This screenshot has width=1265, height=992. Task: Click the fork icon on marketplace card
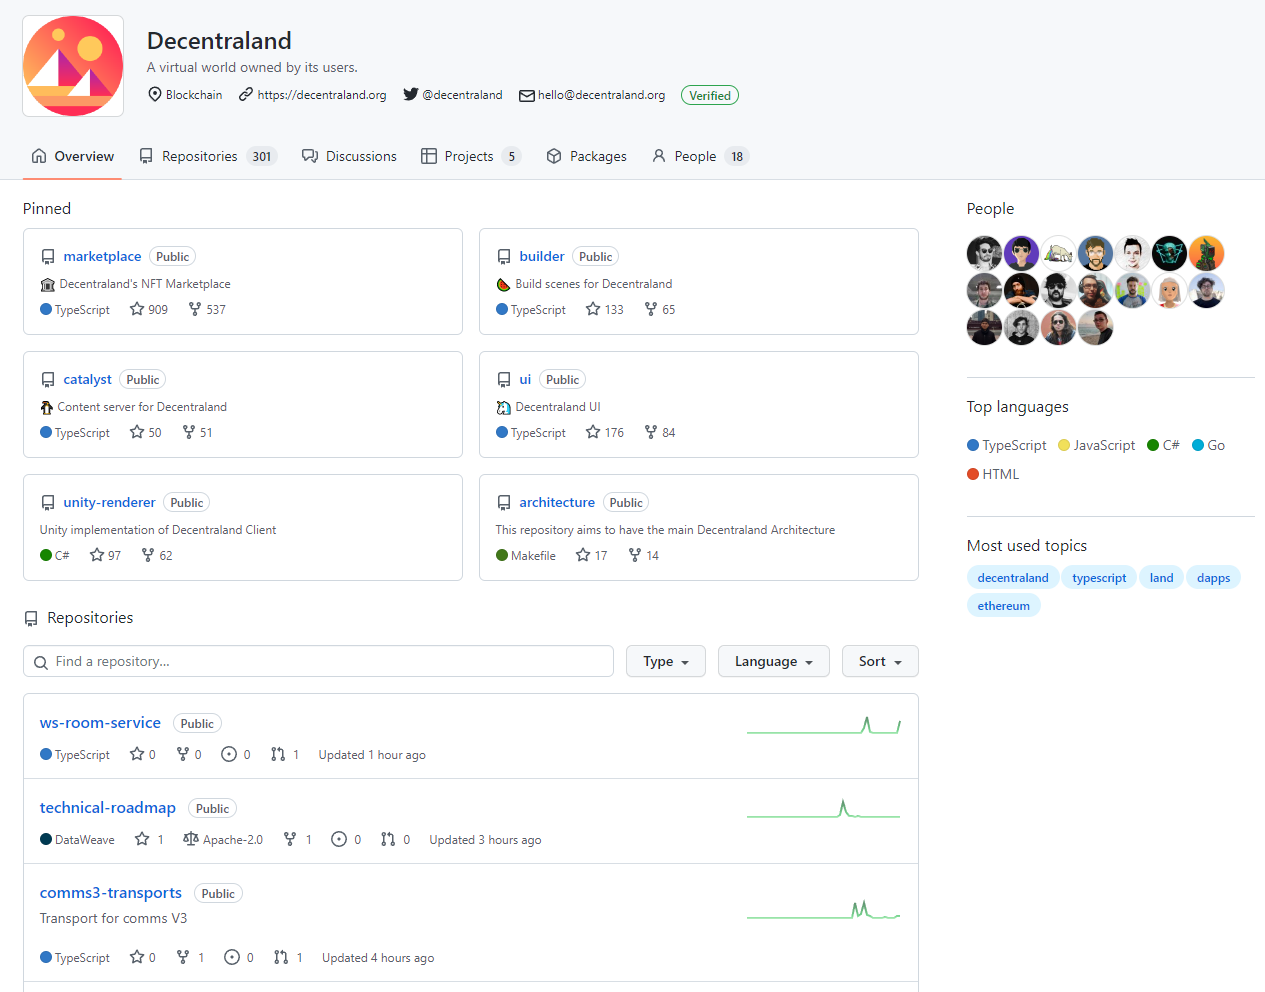click(x=195, y=309)
